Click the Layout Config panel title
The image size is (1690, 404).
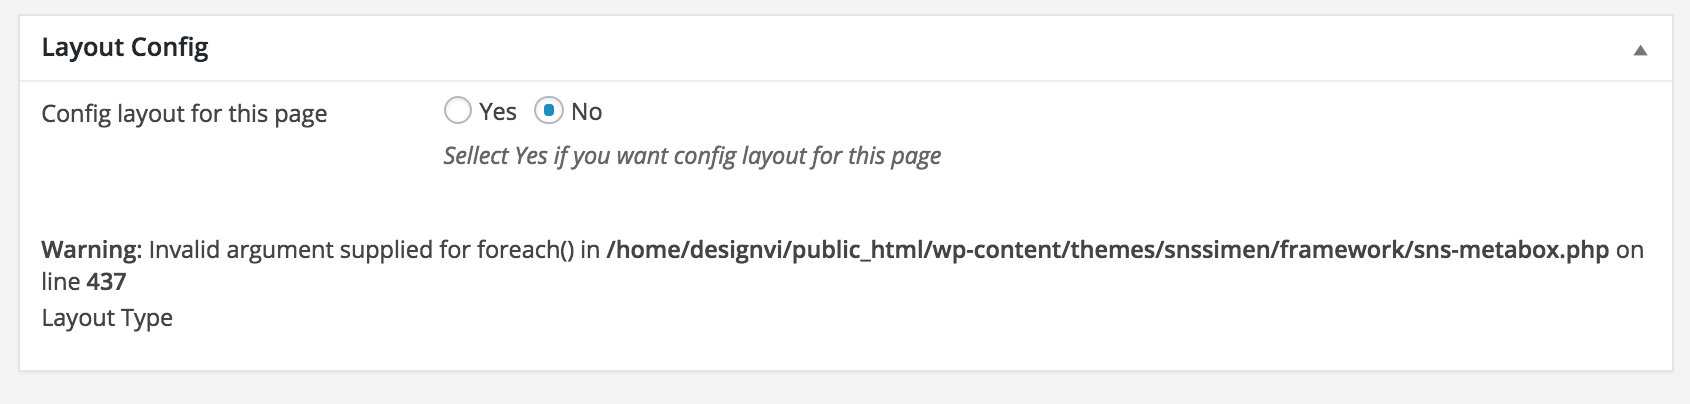point(125,48)
